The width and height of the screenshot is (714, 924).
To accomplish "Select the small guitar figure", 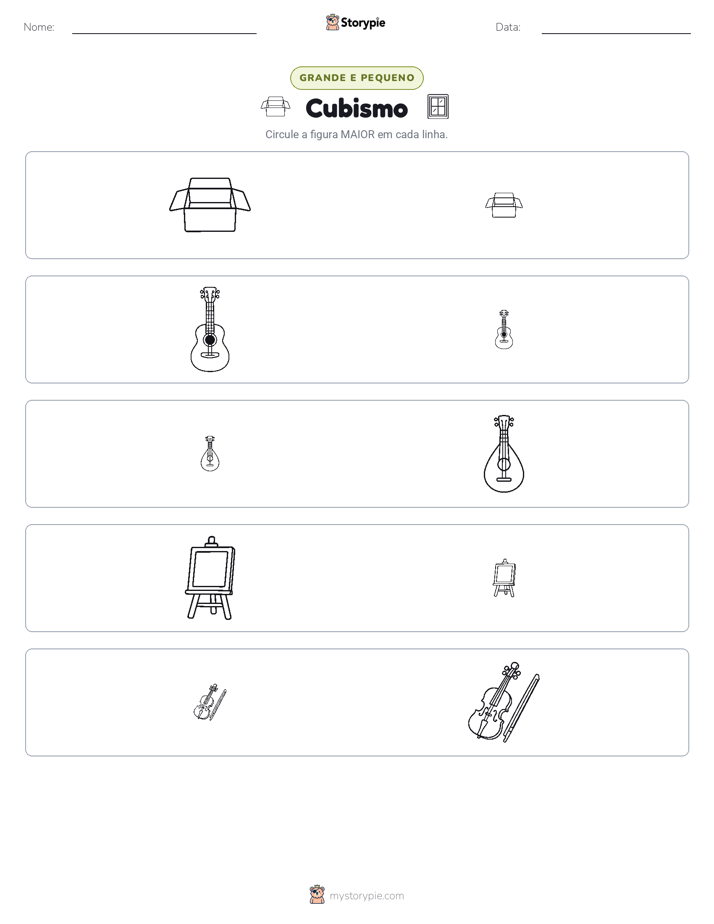I will tap(504, 329).
